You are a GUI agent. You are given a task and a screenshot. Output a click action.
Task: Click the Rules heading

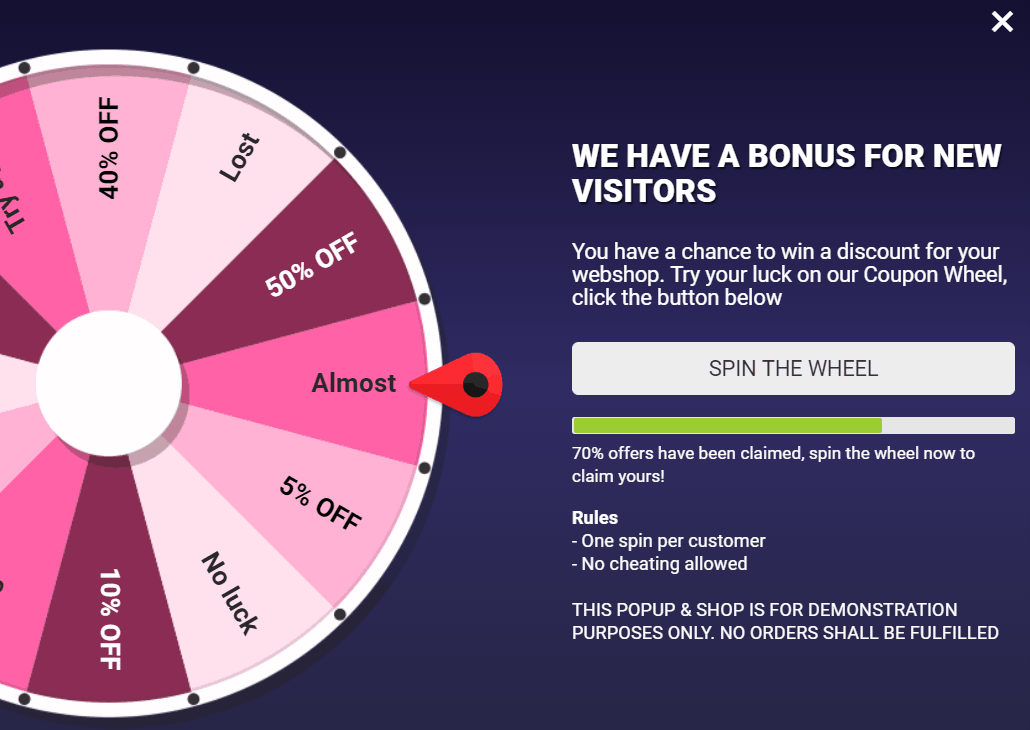point(595,518)
